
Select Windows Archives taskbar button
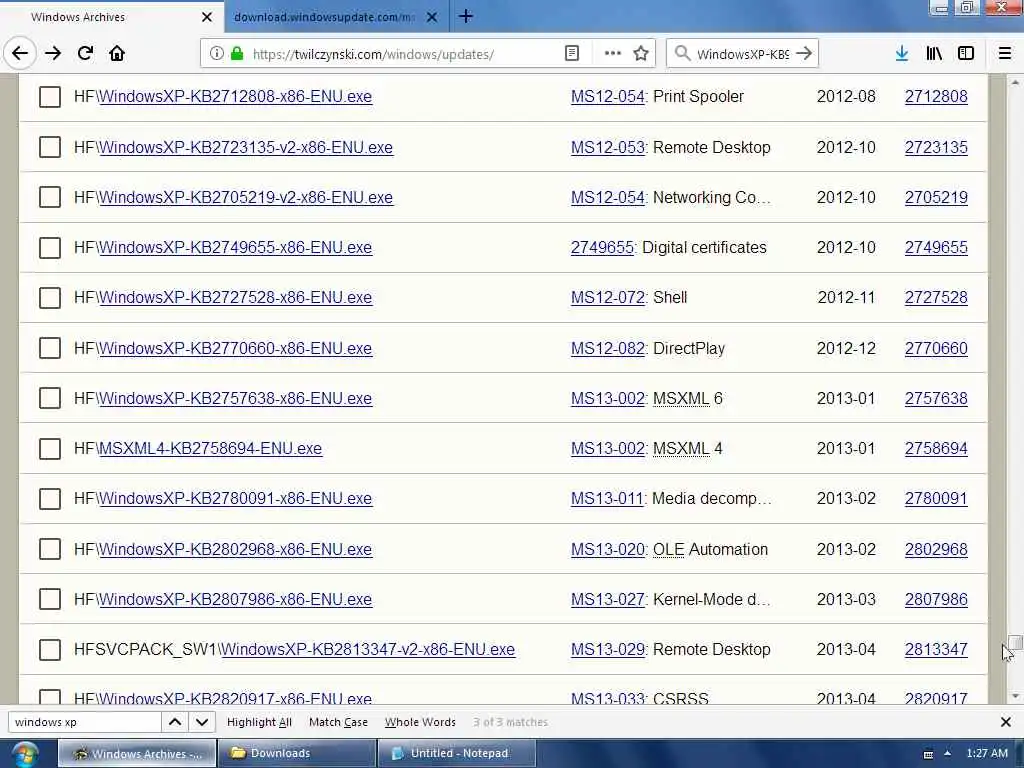[137, 754]
